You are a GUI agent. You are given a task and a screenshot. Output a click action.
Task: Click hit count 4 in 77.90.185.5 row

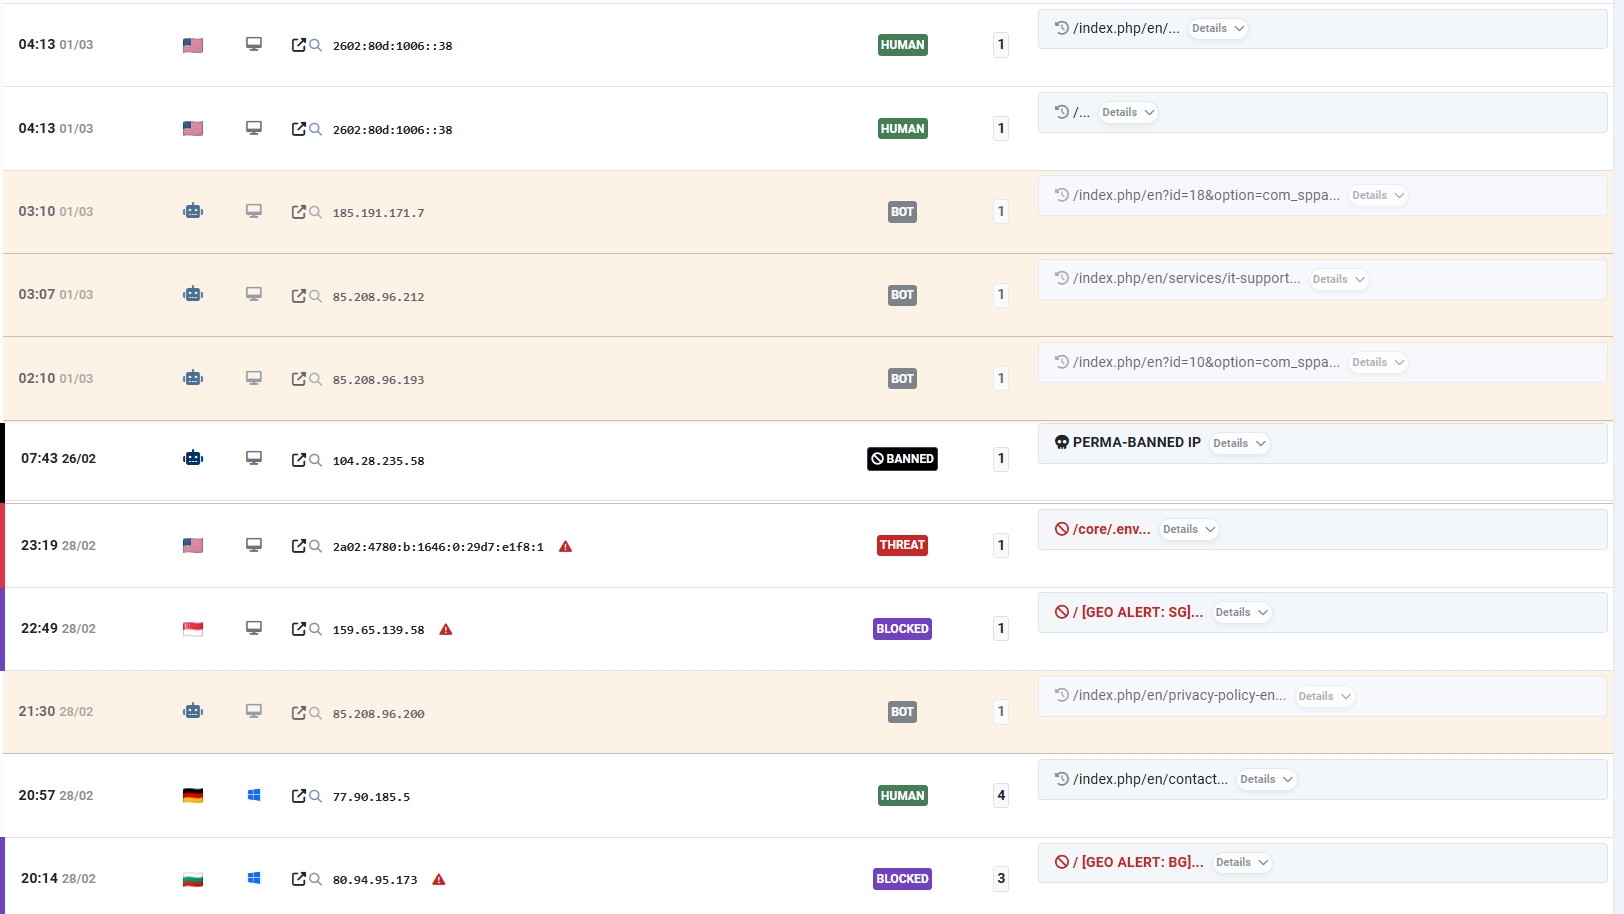click(1001, 795)
